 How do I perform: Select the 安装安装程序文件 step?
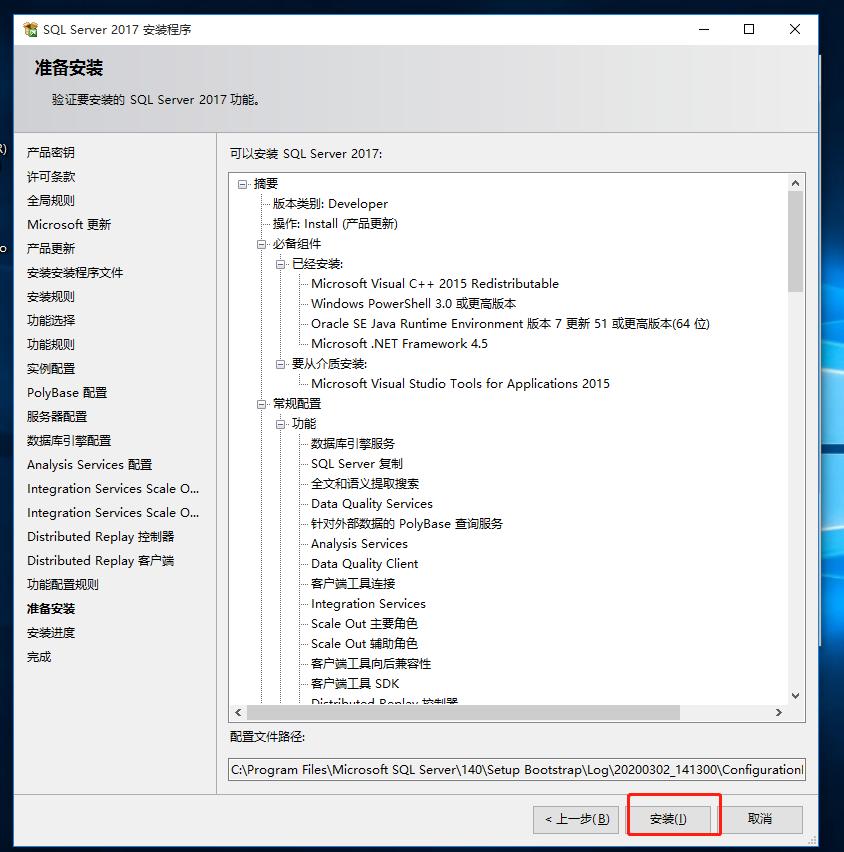(75, 273)
